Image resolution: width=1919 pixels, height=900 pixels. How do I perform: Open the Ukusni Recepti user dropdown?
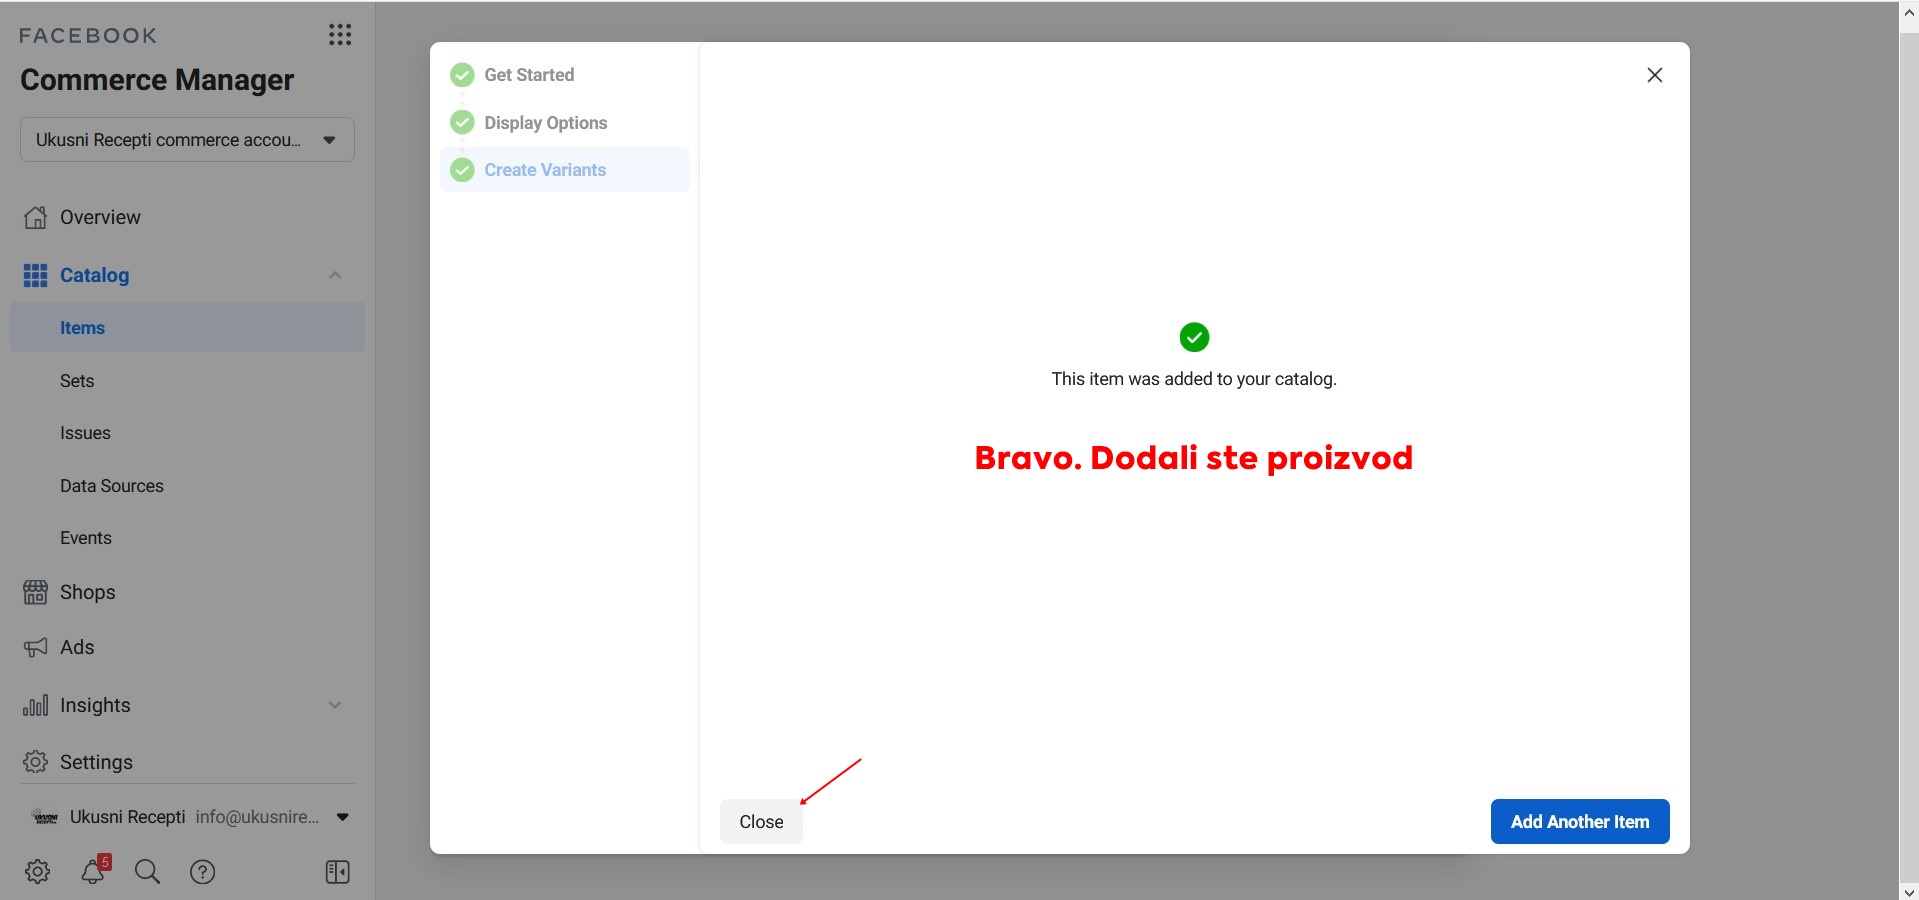tap(342, 817)
